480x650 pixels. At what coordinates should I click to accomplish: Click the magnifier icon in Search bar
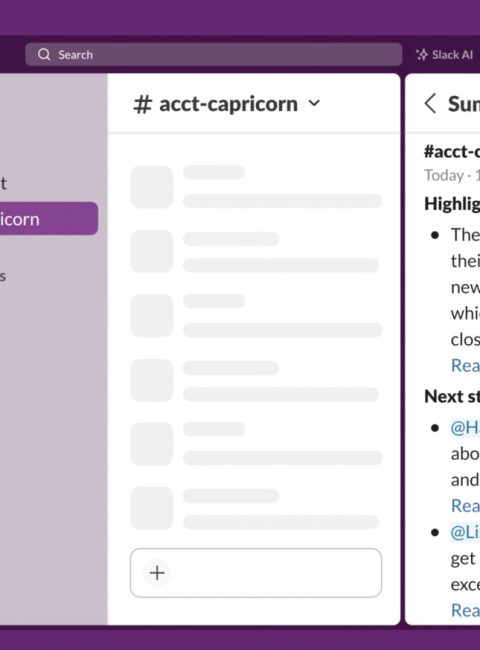(44, 54)
